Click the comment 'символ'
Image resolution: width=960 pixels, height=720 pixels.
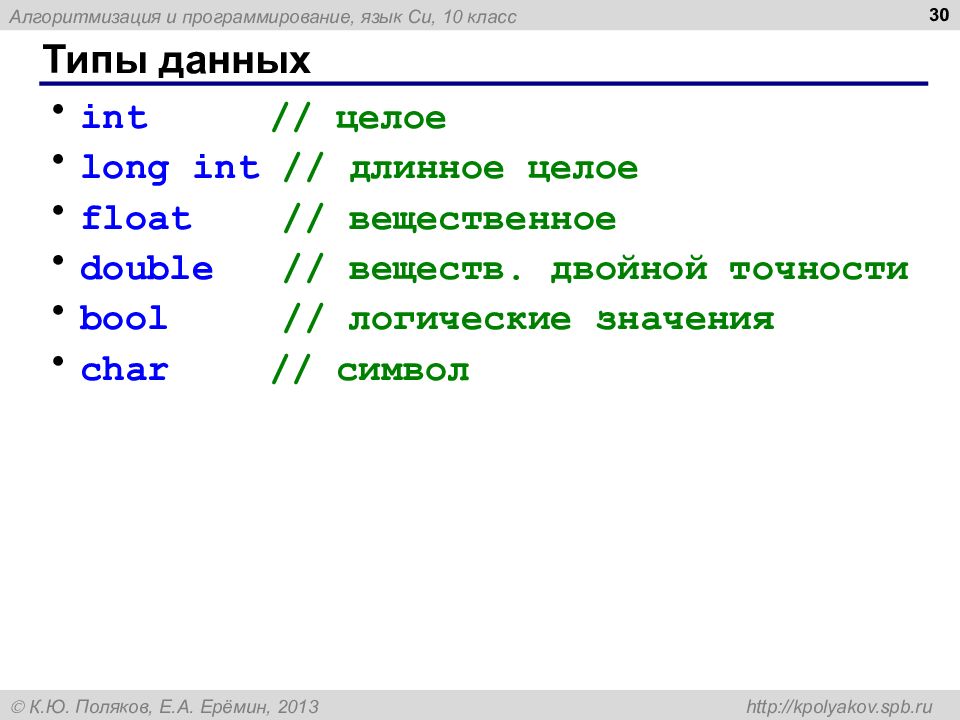click(403, 370)
